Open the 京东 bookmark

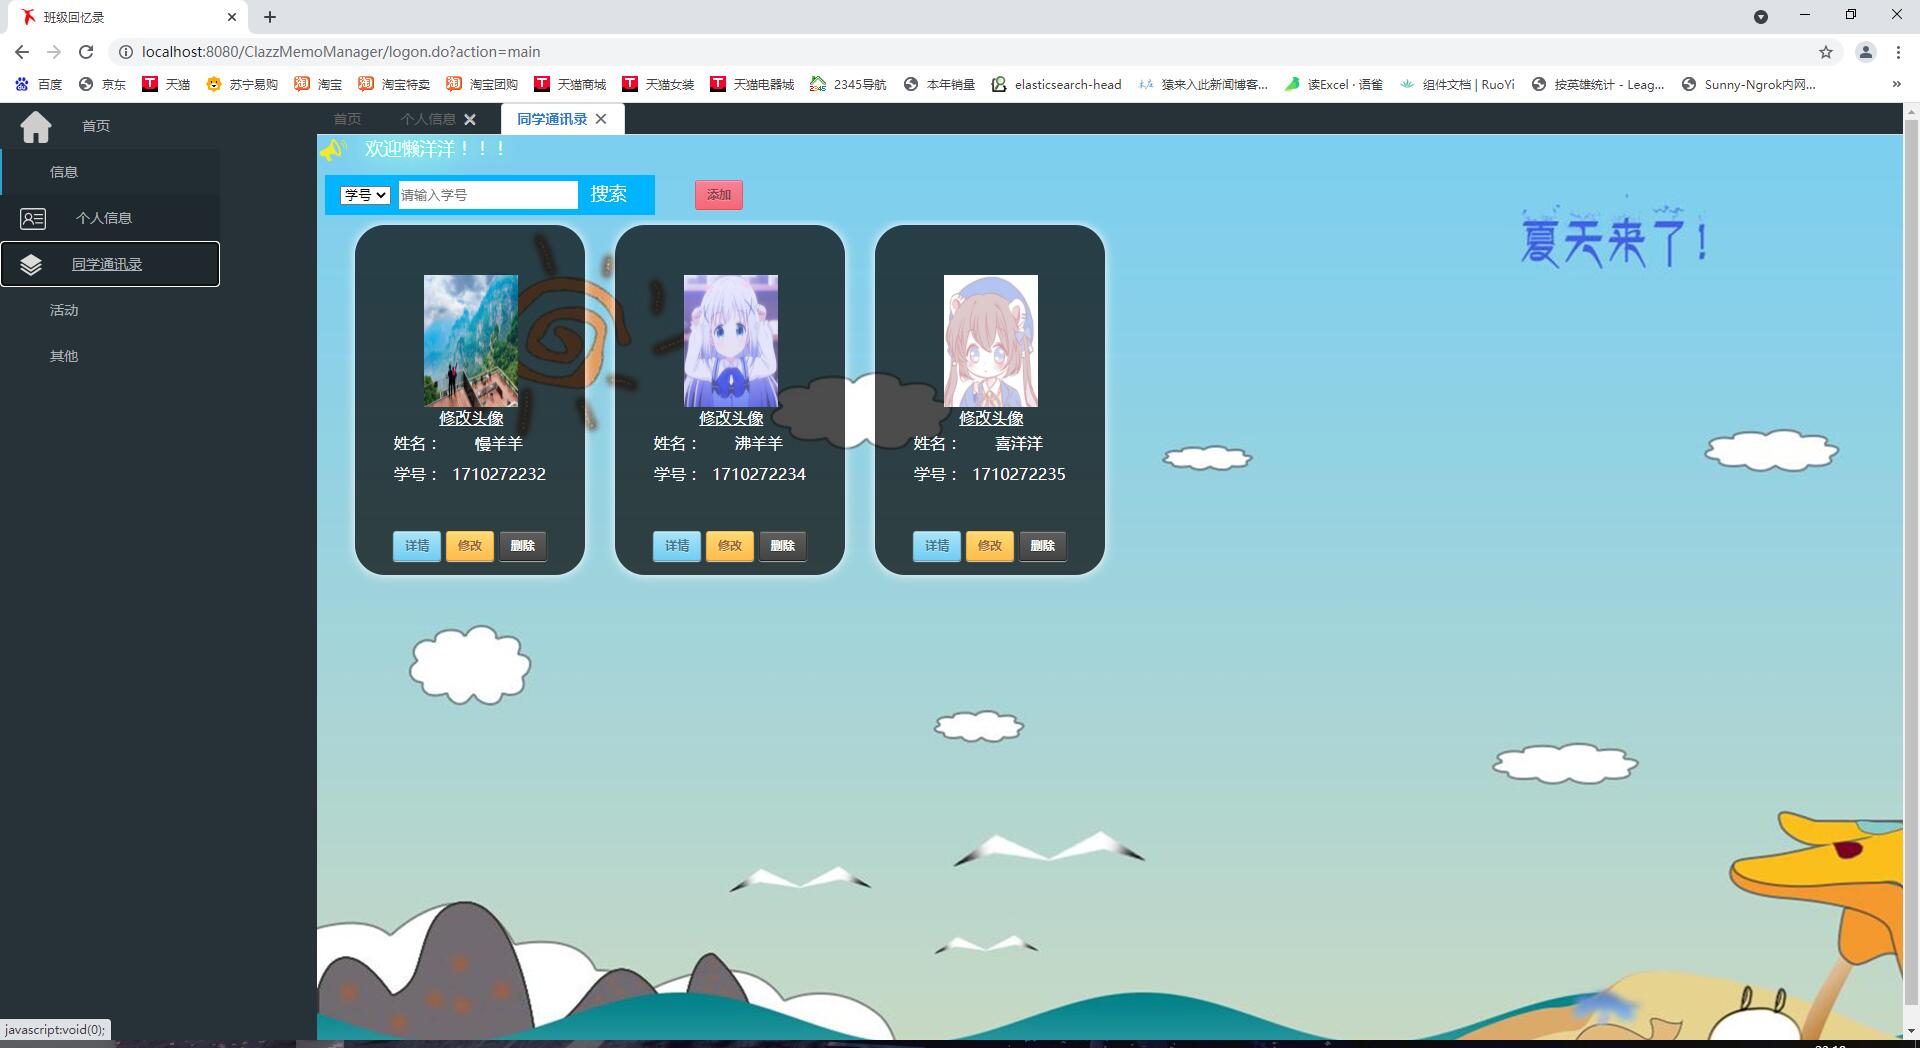point(102,84)
